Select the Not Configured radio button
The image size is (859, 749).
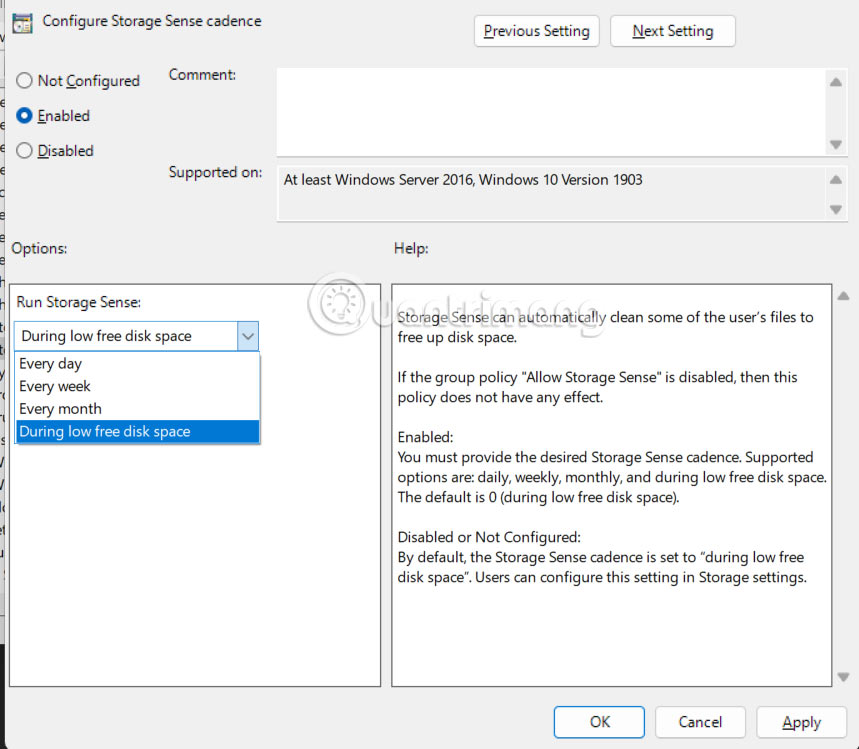pos(23,81)
